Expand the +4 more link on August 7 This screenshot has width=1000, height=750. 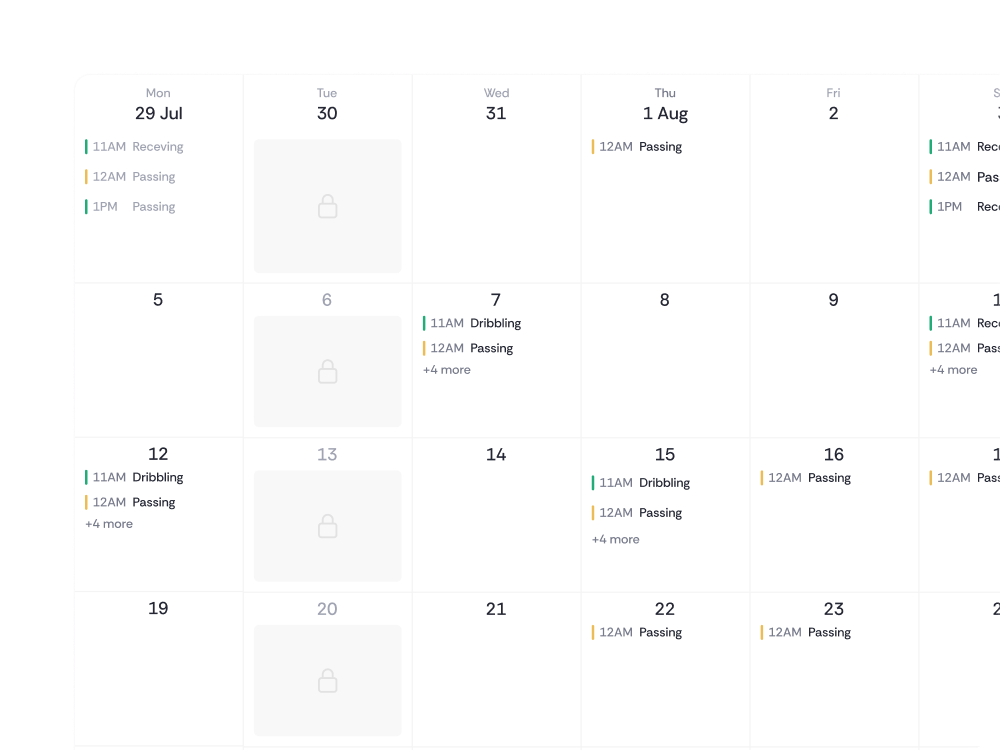click(447, 369)
